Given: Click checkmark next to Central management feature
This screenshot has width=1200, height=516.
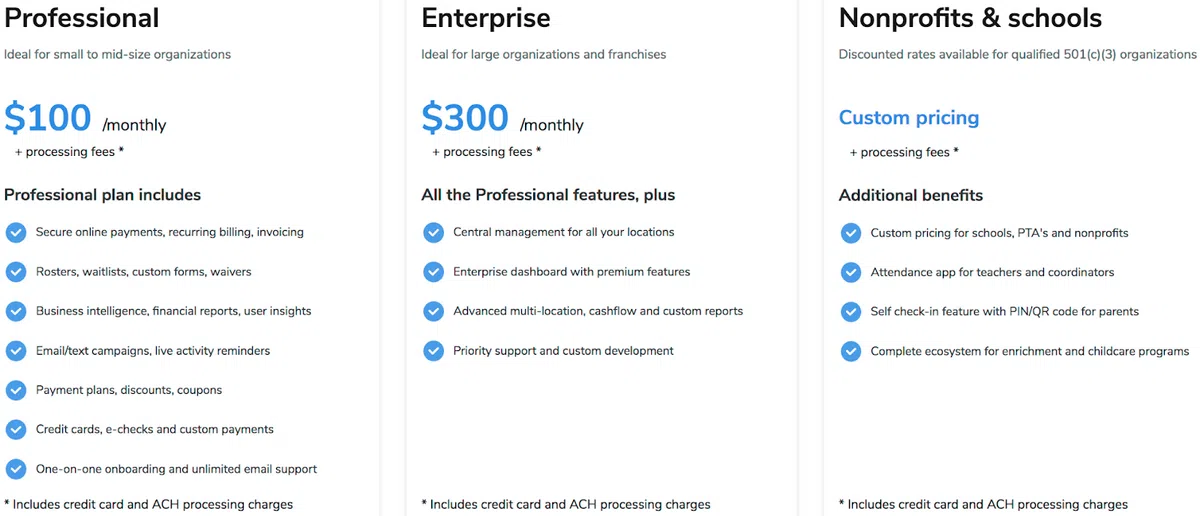Looking at the screenshot, I should coord(433,232).
